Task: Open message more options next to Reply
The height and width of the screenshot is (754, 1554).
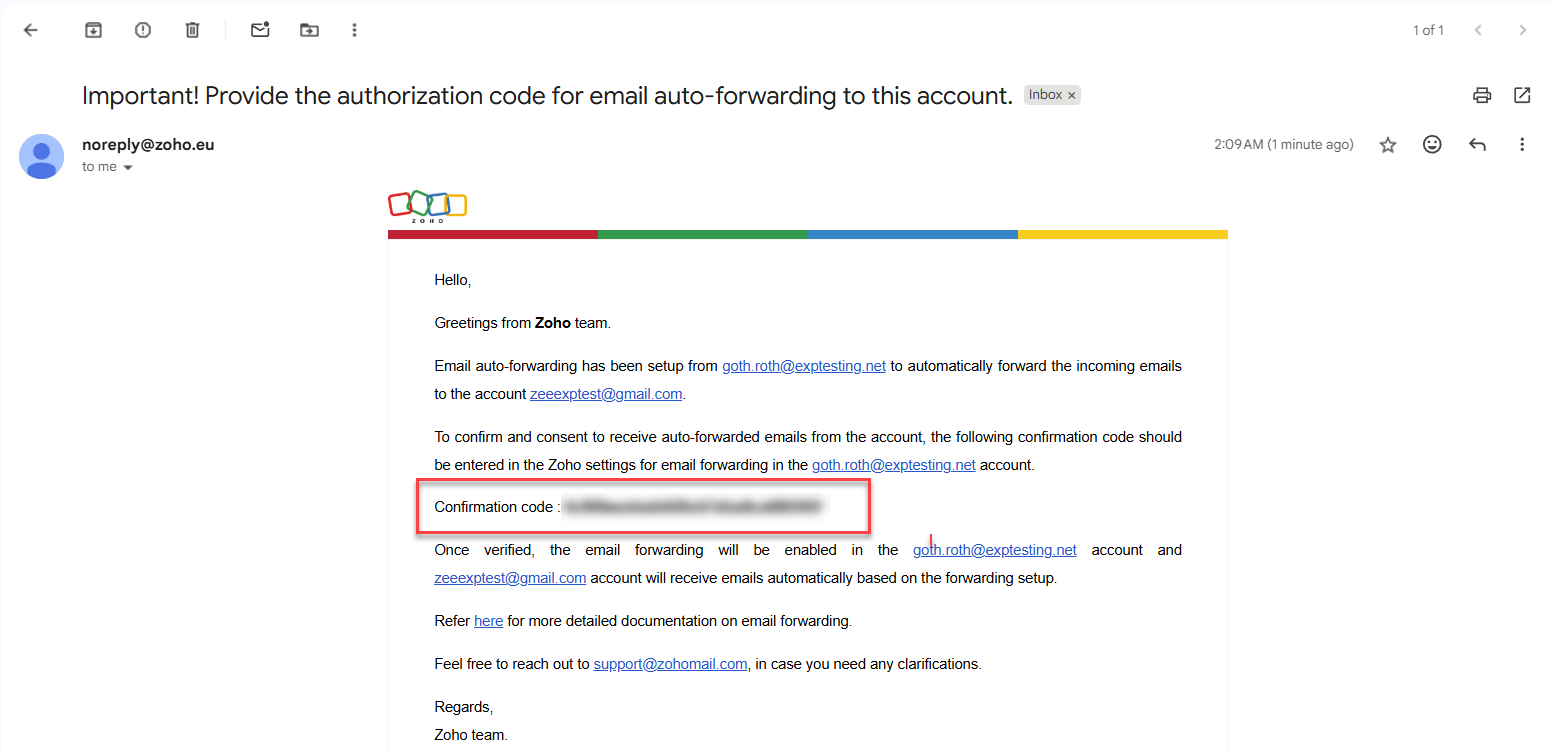Action: pos(1522,145)
